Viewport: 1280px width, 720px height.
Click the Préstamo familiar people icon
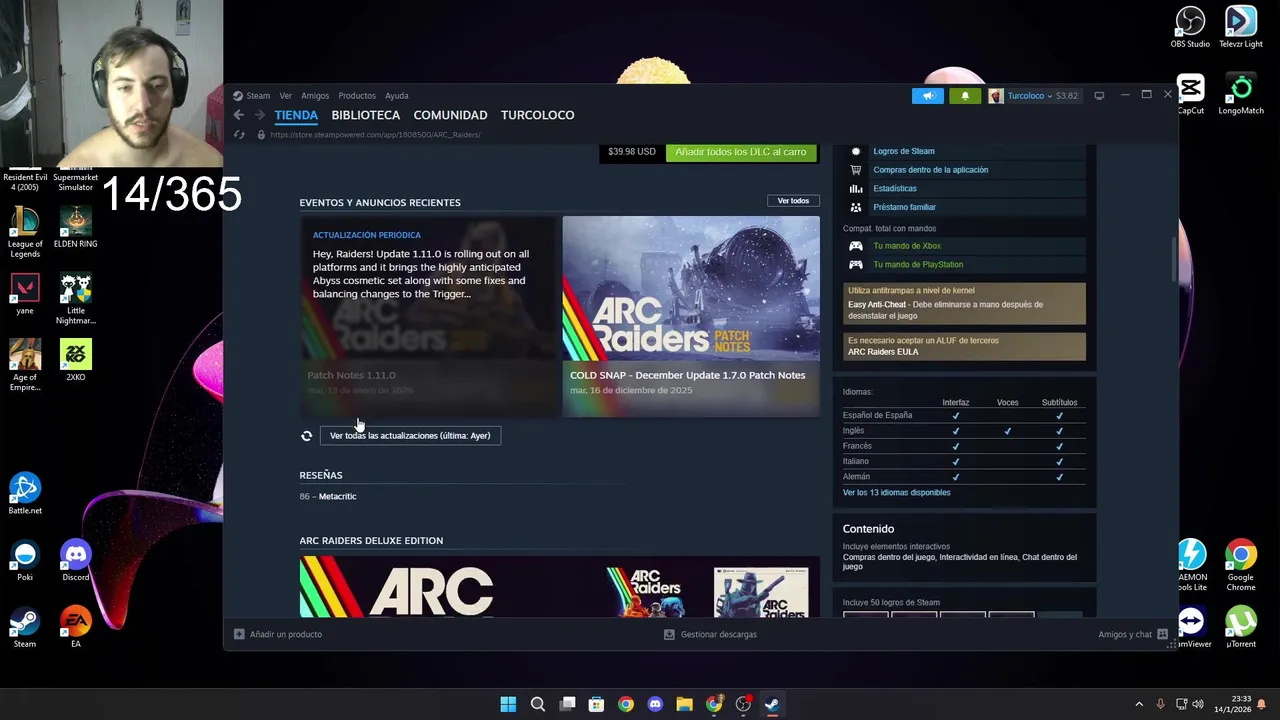856,207
